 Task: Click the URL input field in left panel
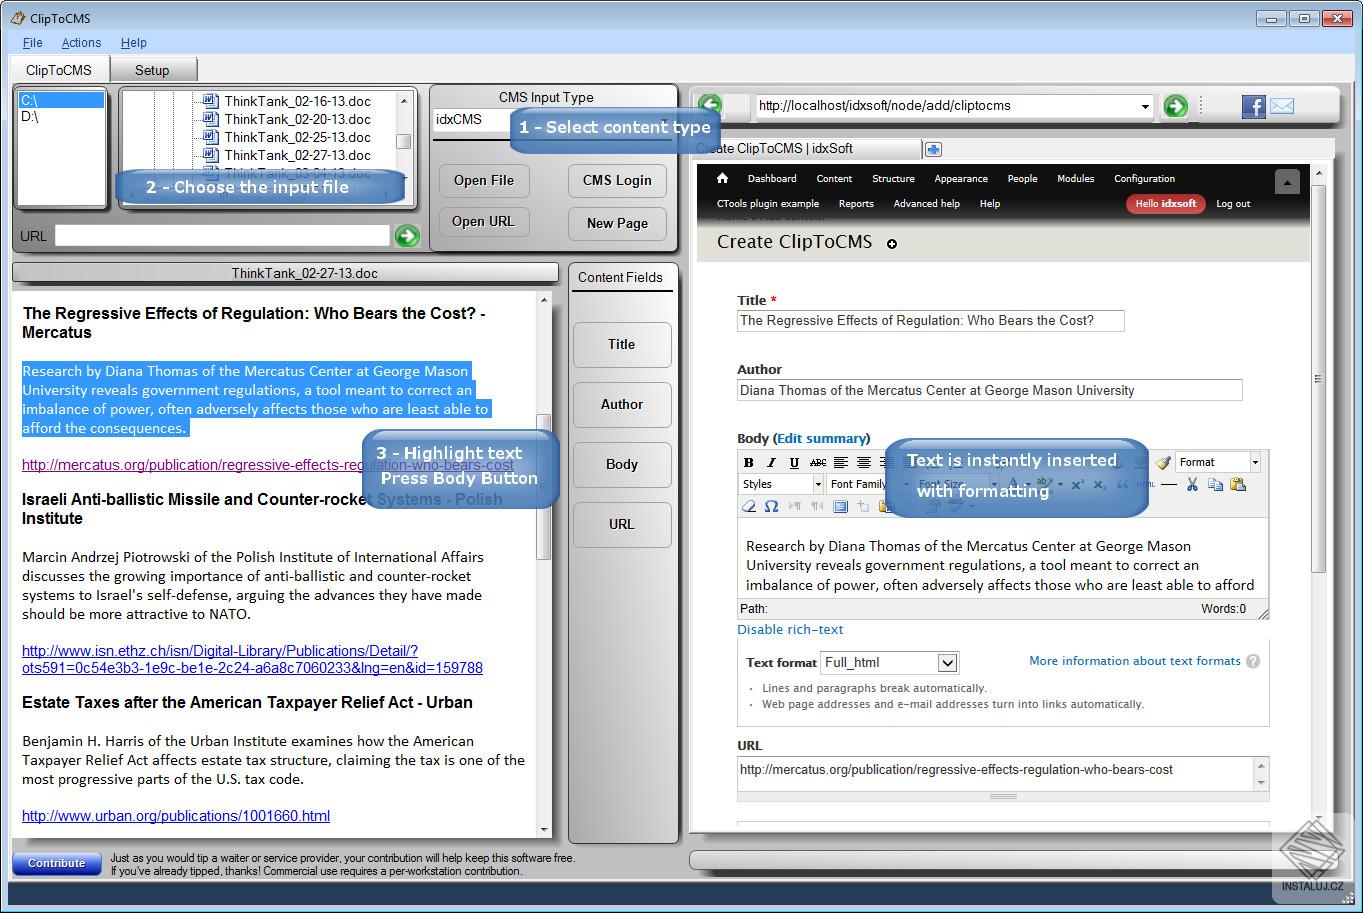pos(222,236)
